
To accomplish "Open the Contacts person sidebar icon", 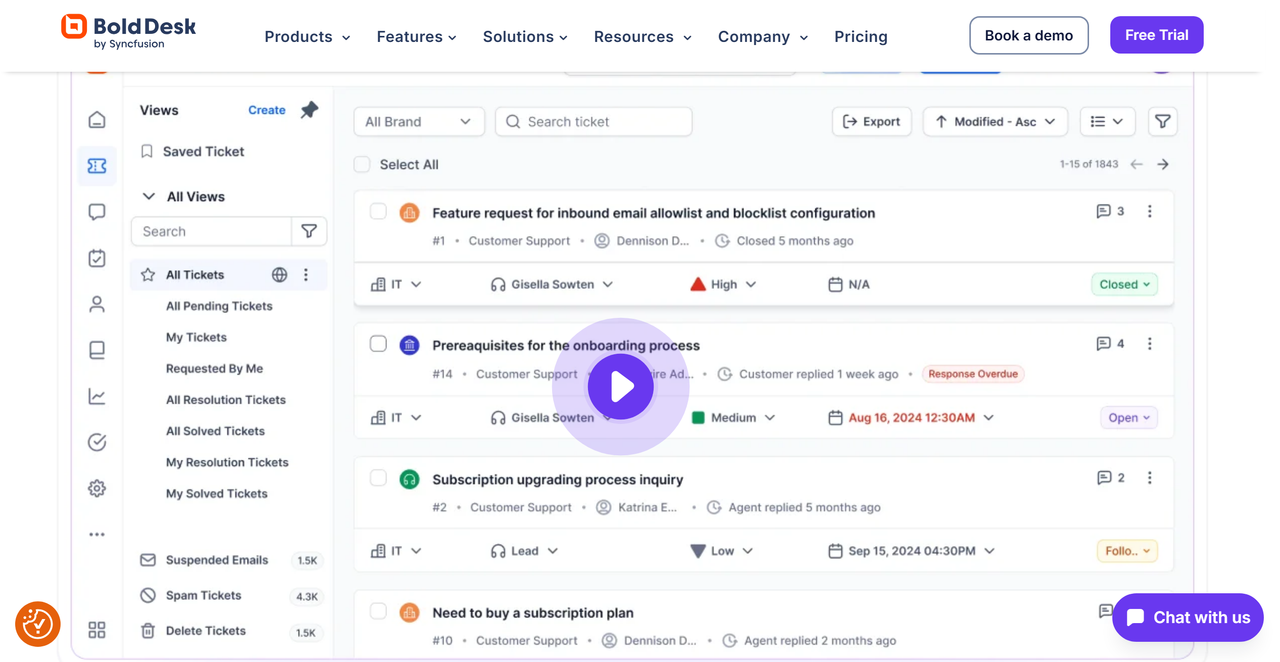I will [97, 304].
